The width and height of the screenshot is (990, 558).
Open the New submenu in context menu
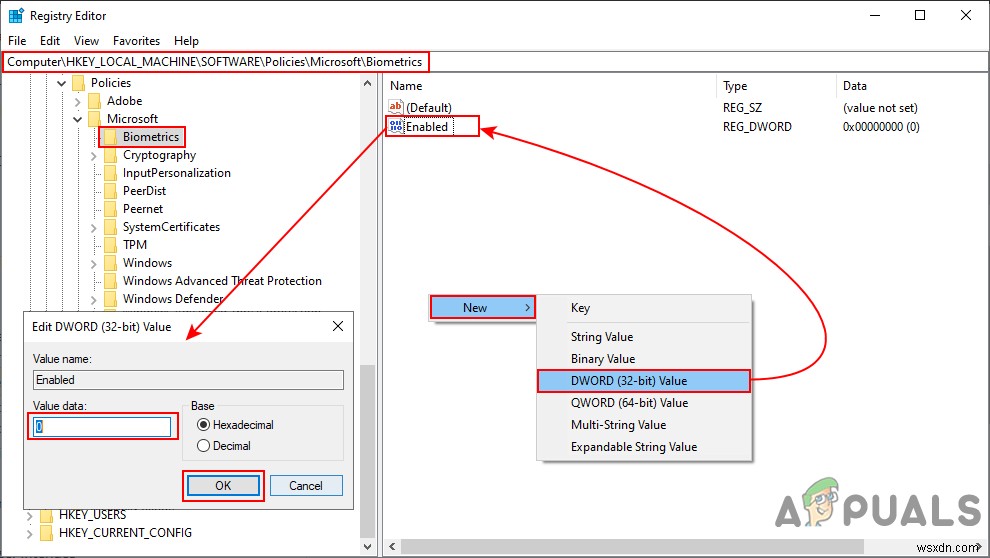click(x=483, y=307)
